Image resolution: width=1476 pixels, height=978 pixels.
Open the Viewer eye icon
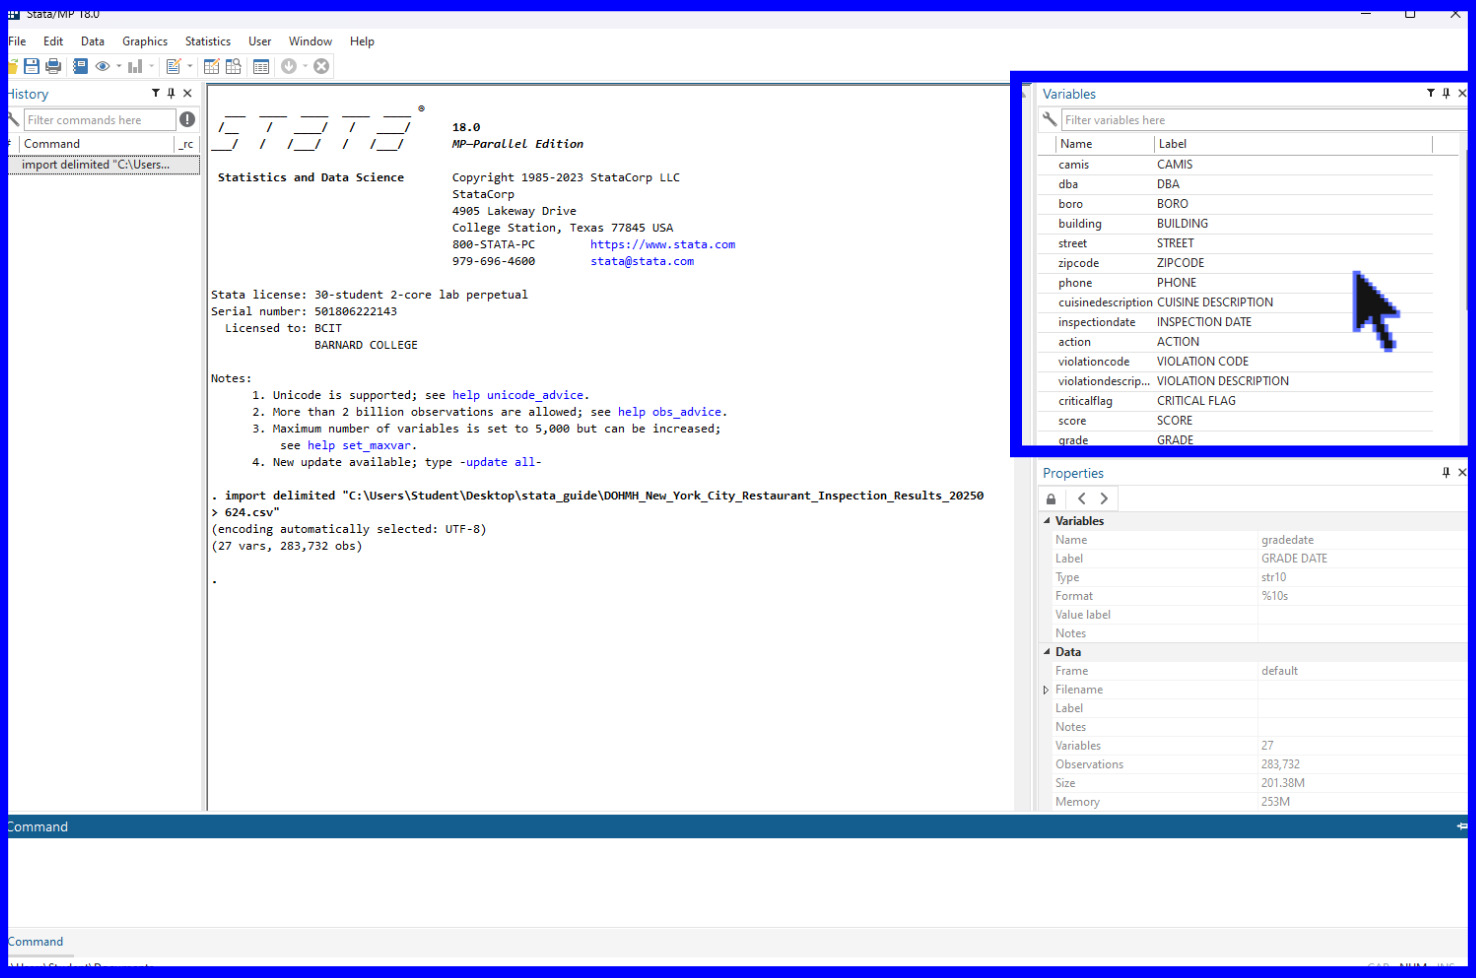coord(102,66)
